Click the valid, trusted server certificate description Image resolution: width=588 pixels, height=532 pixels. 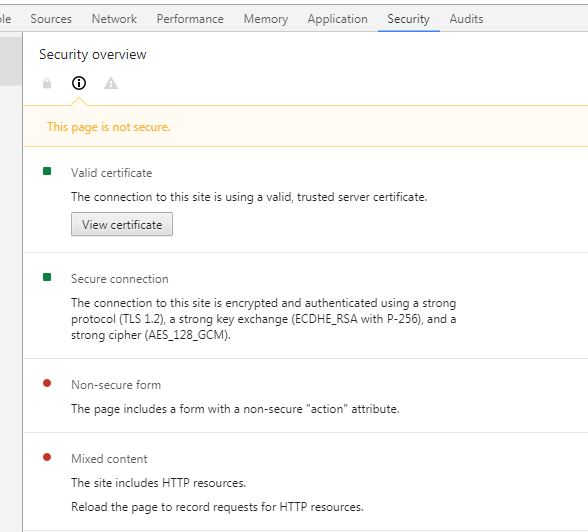249,197
